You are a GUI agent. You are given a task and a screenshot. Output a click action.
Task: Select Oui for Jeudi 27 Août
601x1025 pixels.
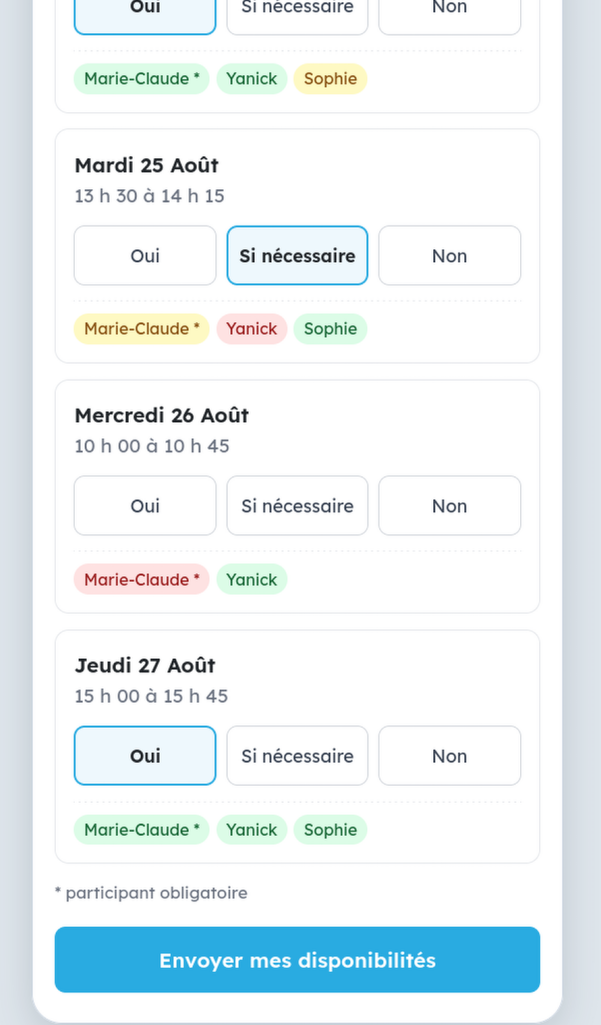(x=145, y=756)
